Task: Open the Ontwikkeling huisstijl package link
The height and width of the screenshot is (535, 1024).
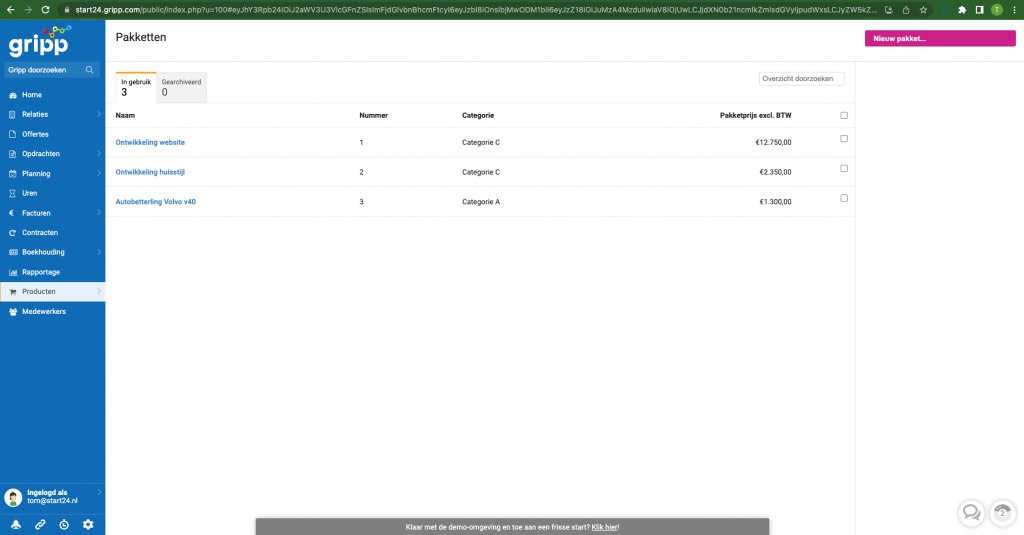Action: [150, 172]
